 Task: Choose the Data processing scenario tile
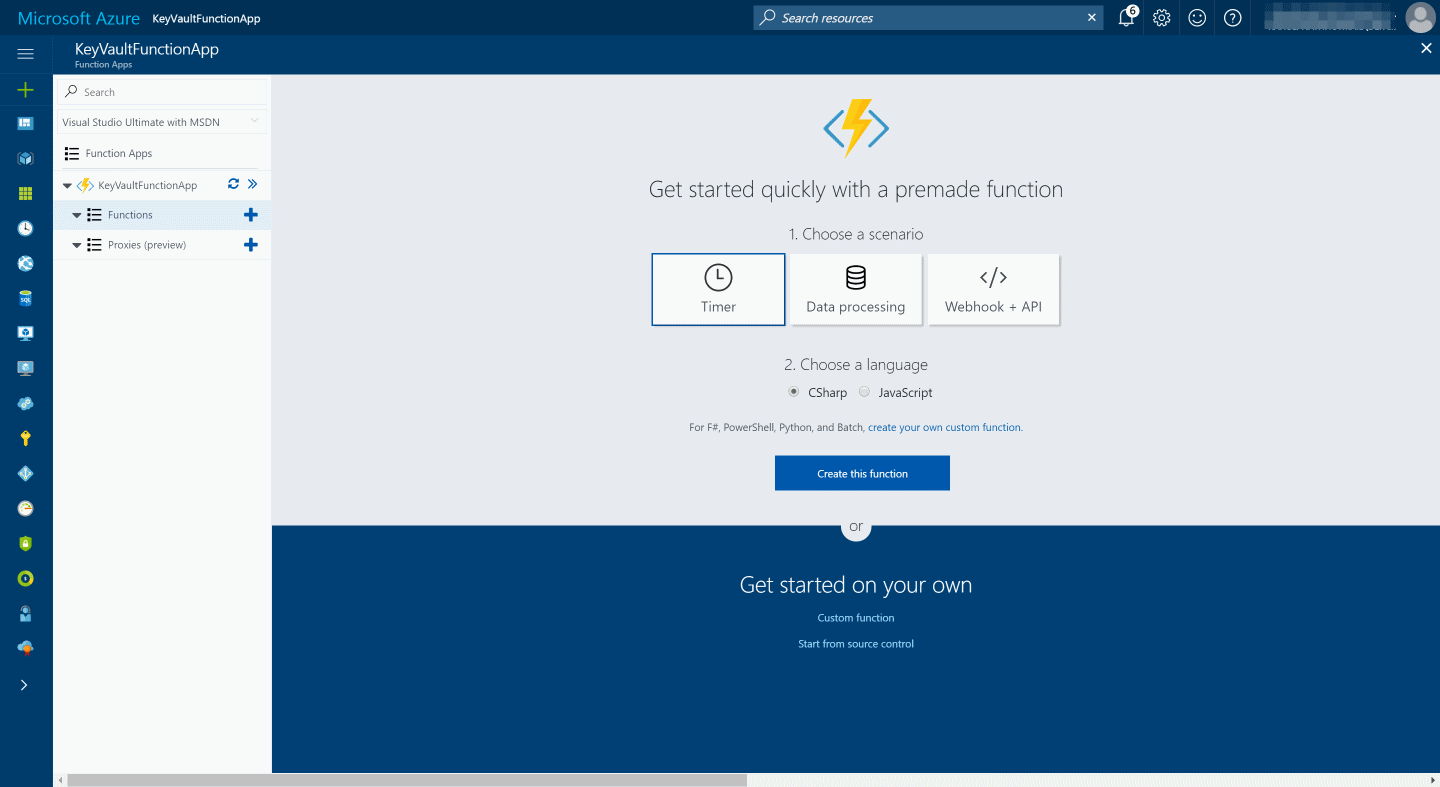coord(856,289)
